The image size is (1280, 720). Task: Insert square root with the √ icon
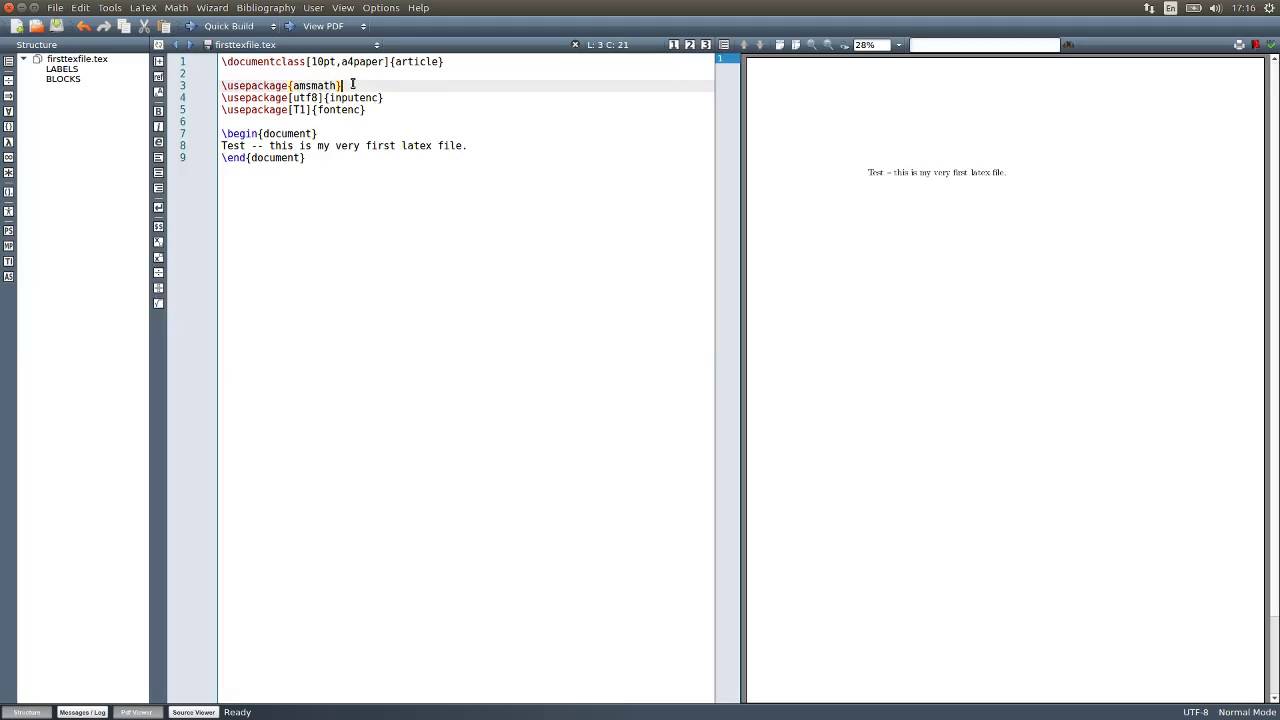click(158, 303)
